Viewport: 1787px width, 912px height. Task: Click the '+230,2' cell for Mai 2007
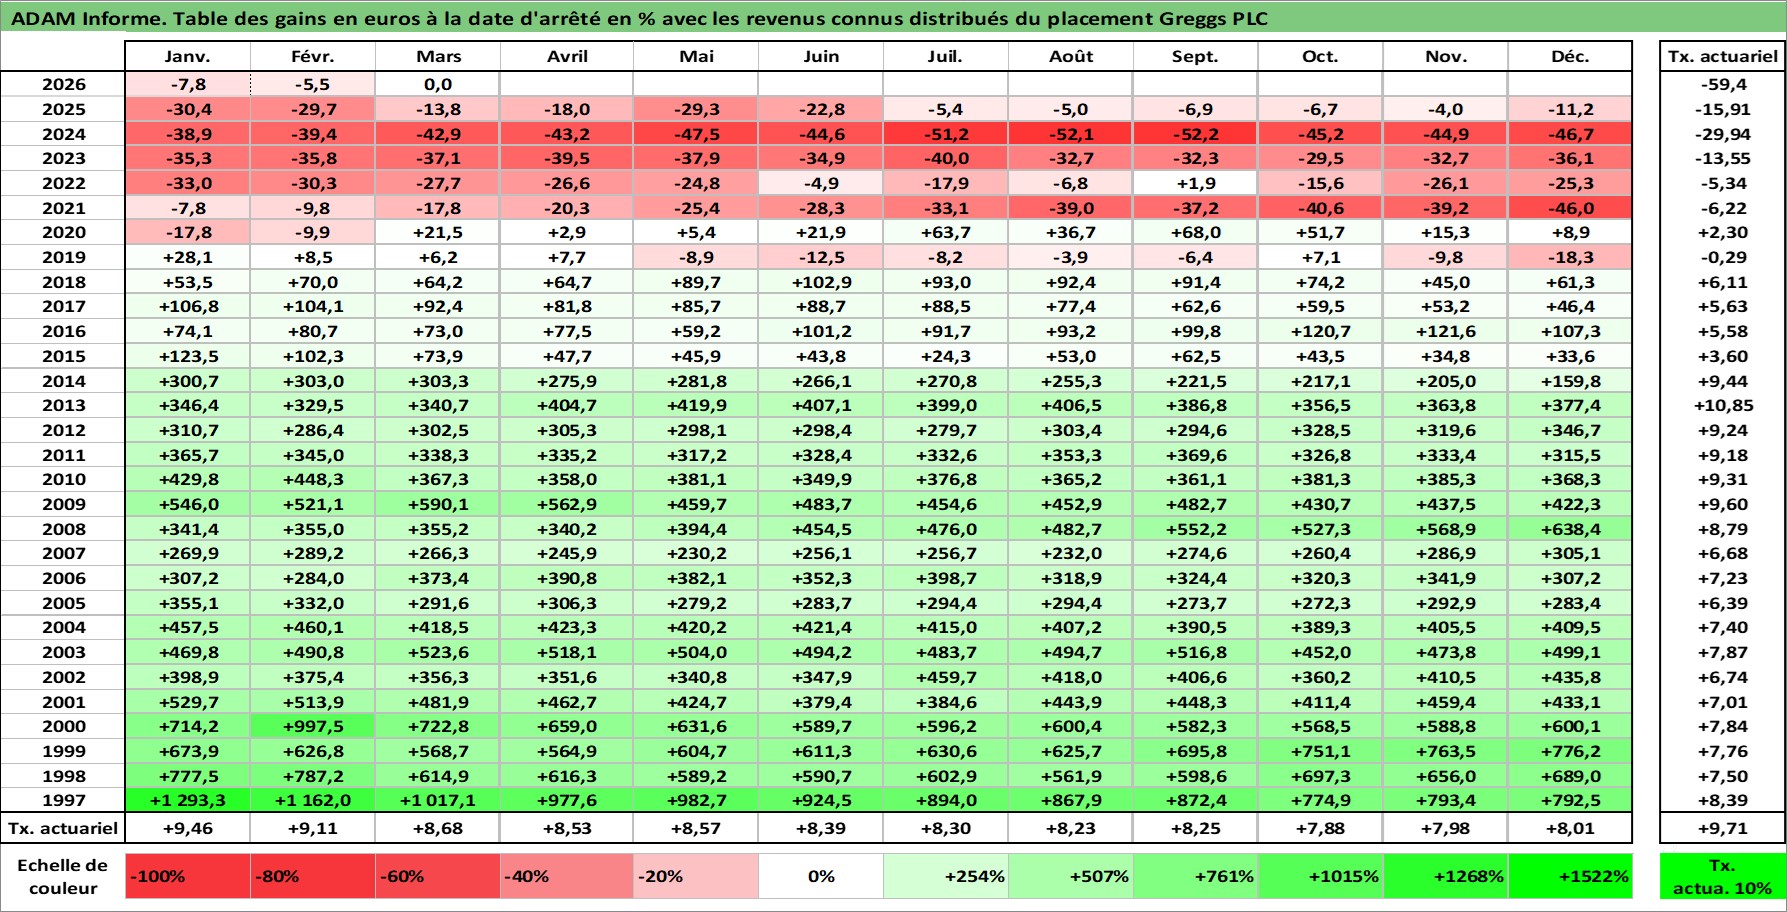(x=696, y=553)
